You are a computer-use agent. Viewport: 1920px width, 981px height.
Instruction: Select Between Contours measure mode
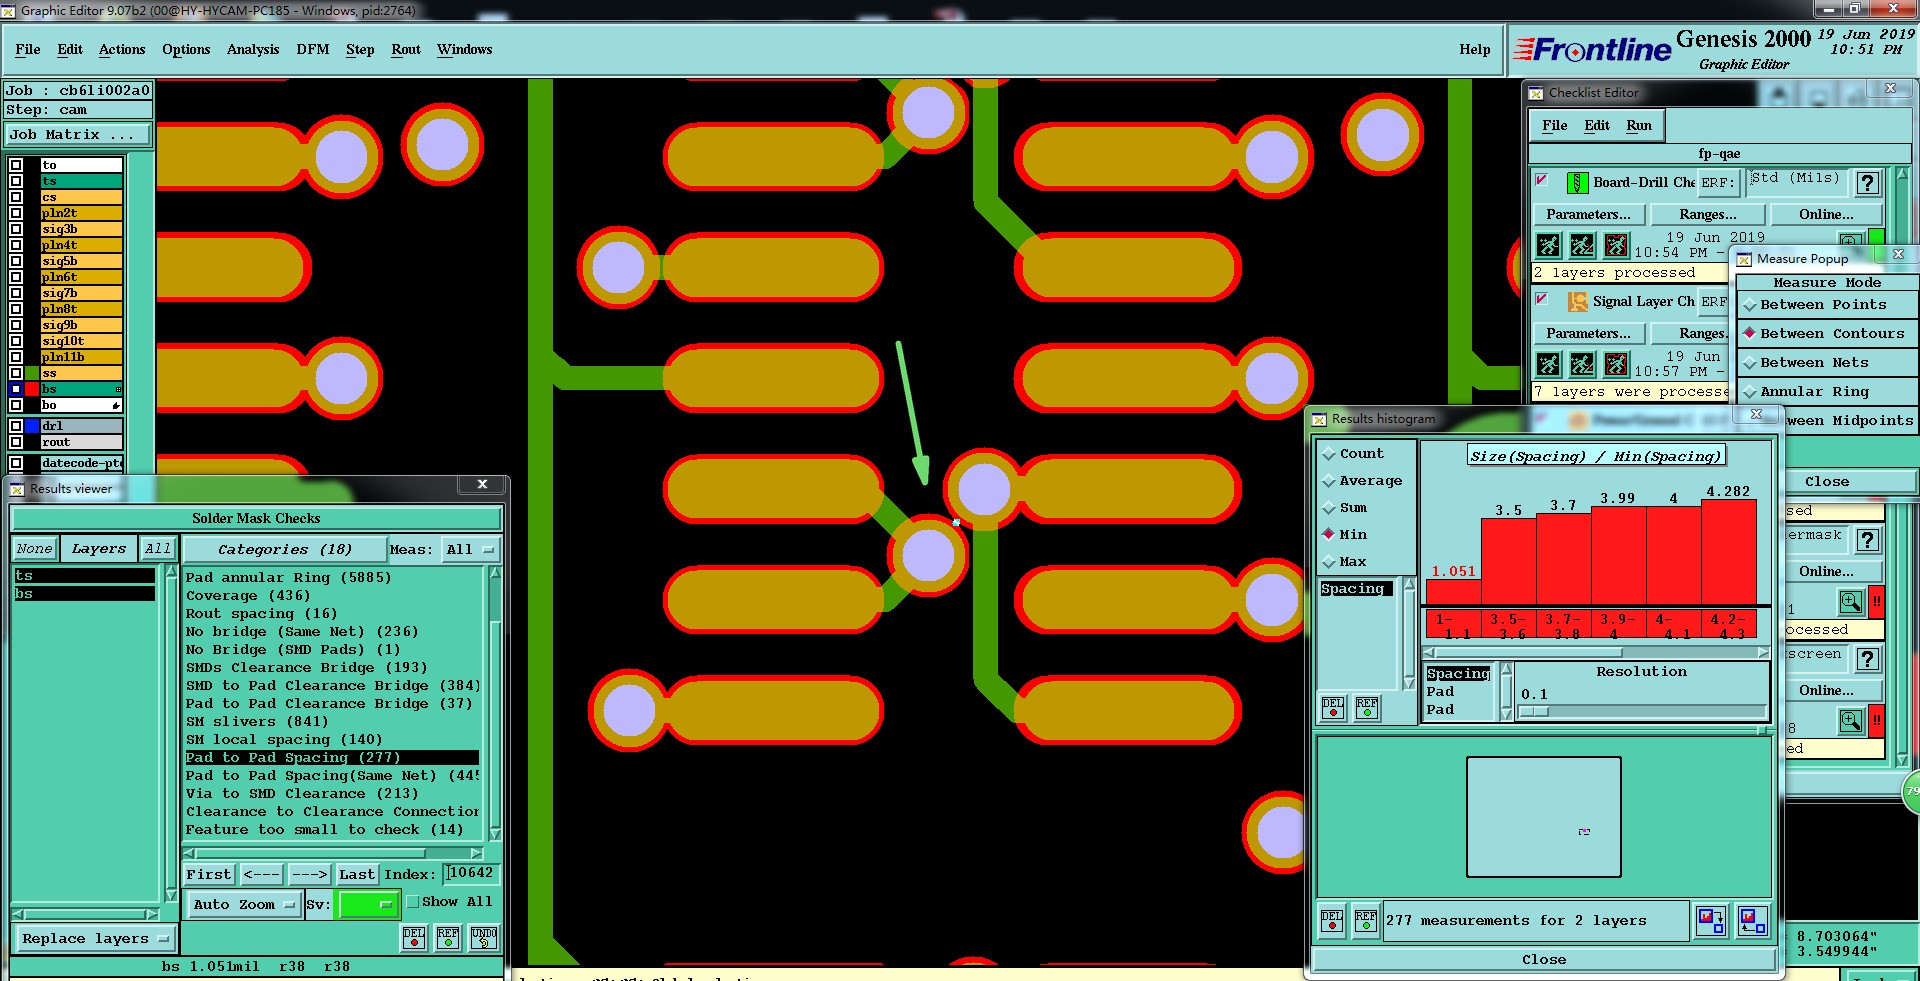coord(1827,334)
